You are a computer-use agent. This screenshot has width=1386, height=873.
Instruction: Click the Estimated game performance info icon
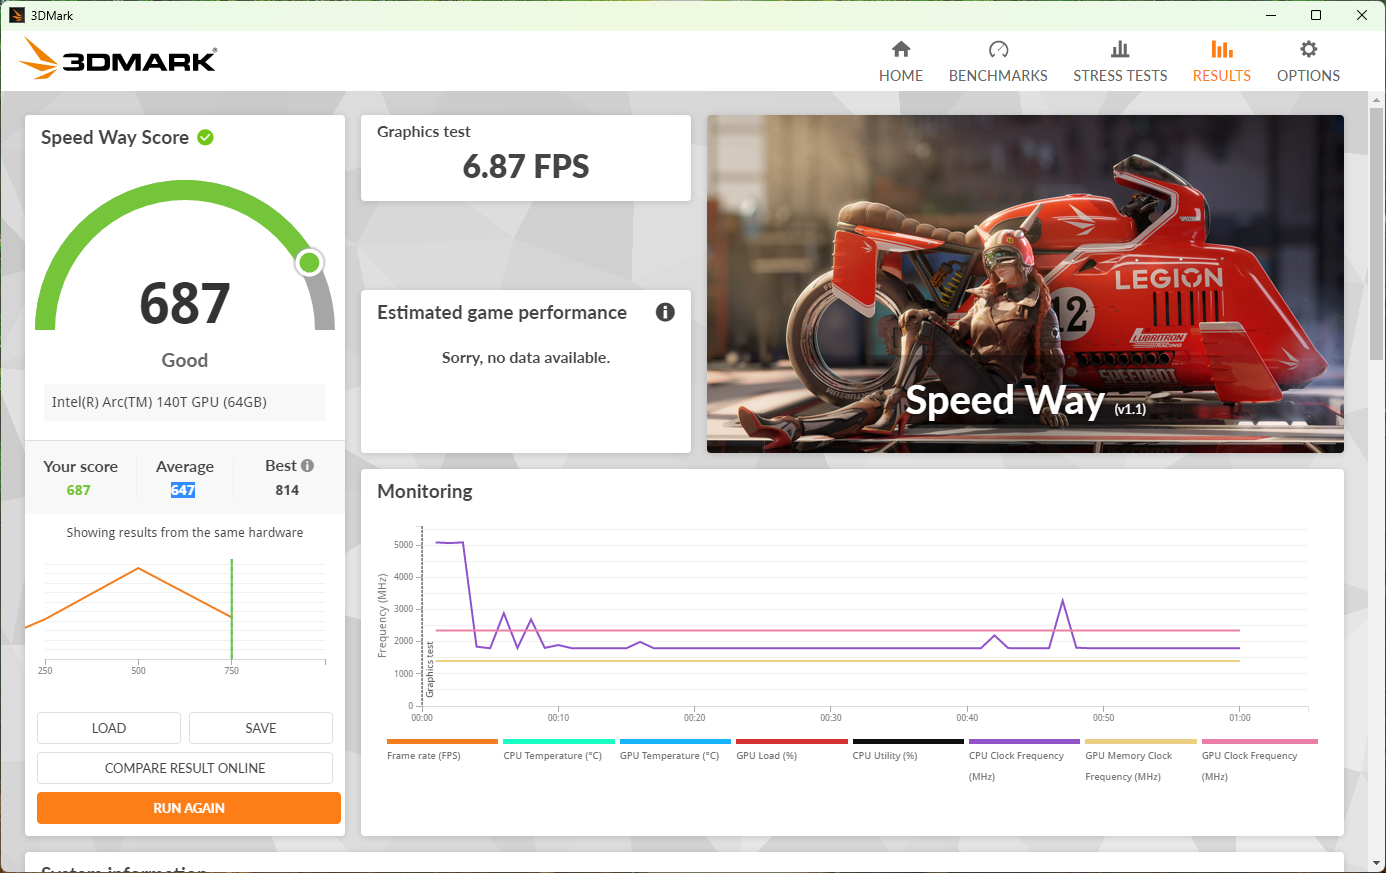tap(665, 312)
